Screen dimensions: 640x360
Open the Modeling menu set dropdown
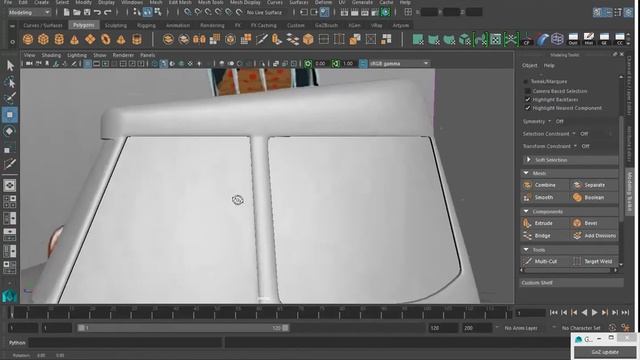[x=29, y=13]
